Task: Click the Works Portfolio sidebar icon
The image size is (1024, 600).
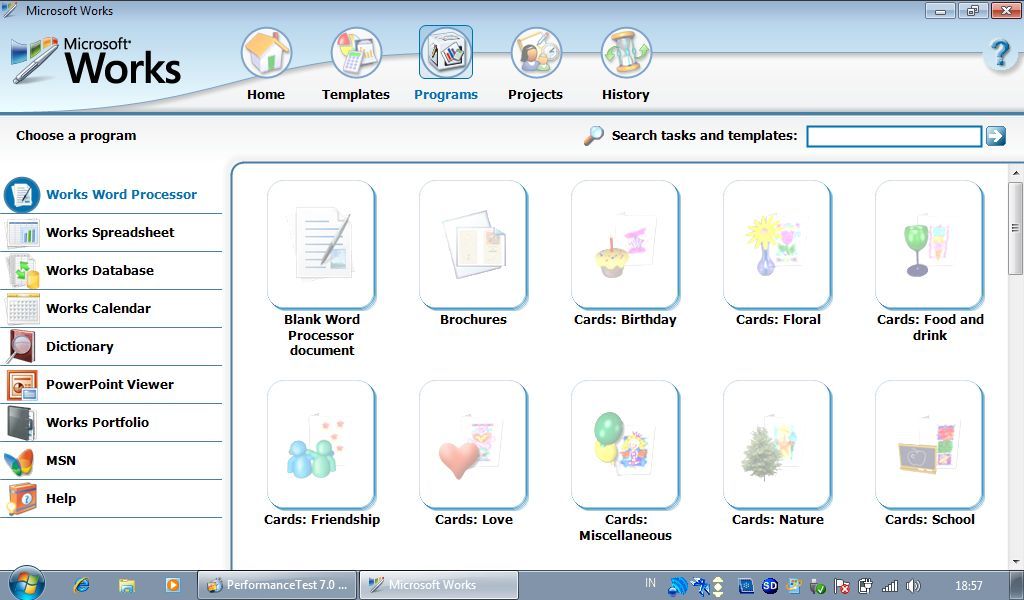Action: (x=22, y=422)
